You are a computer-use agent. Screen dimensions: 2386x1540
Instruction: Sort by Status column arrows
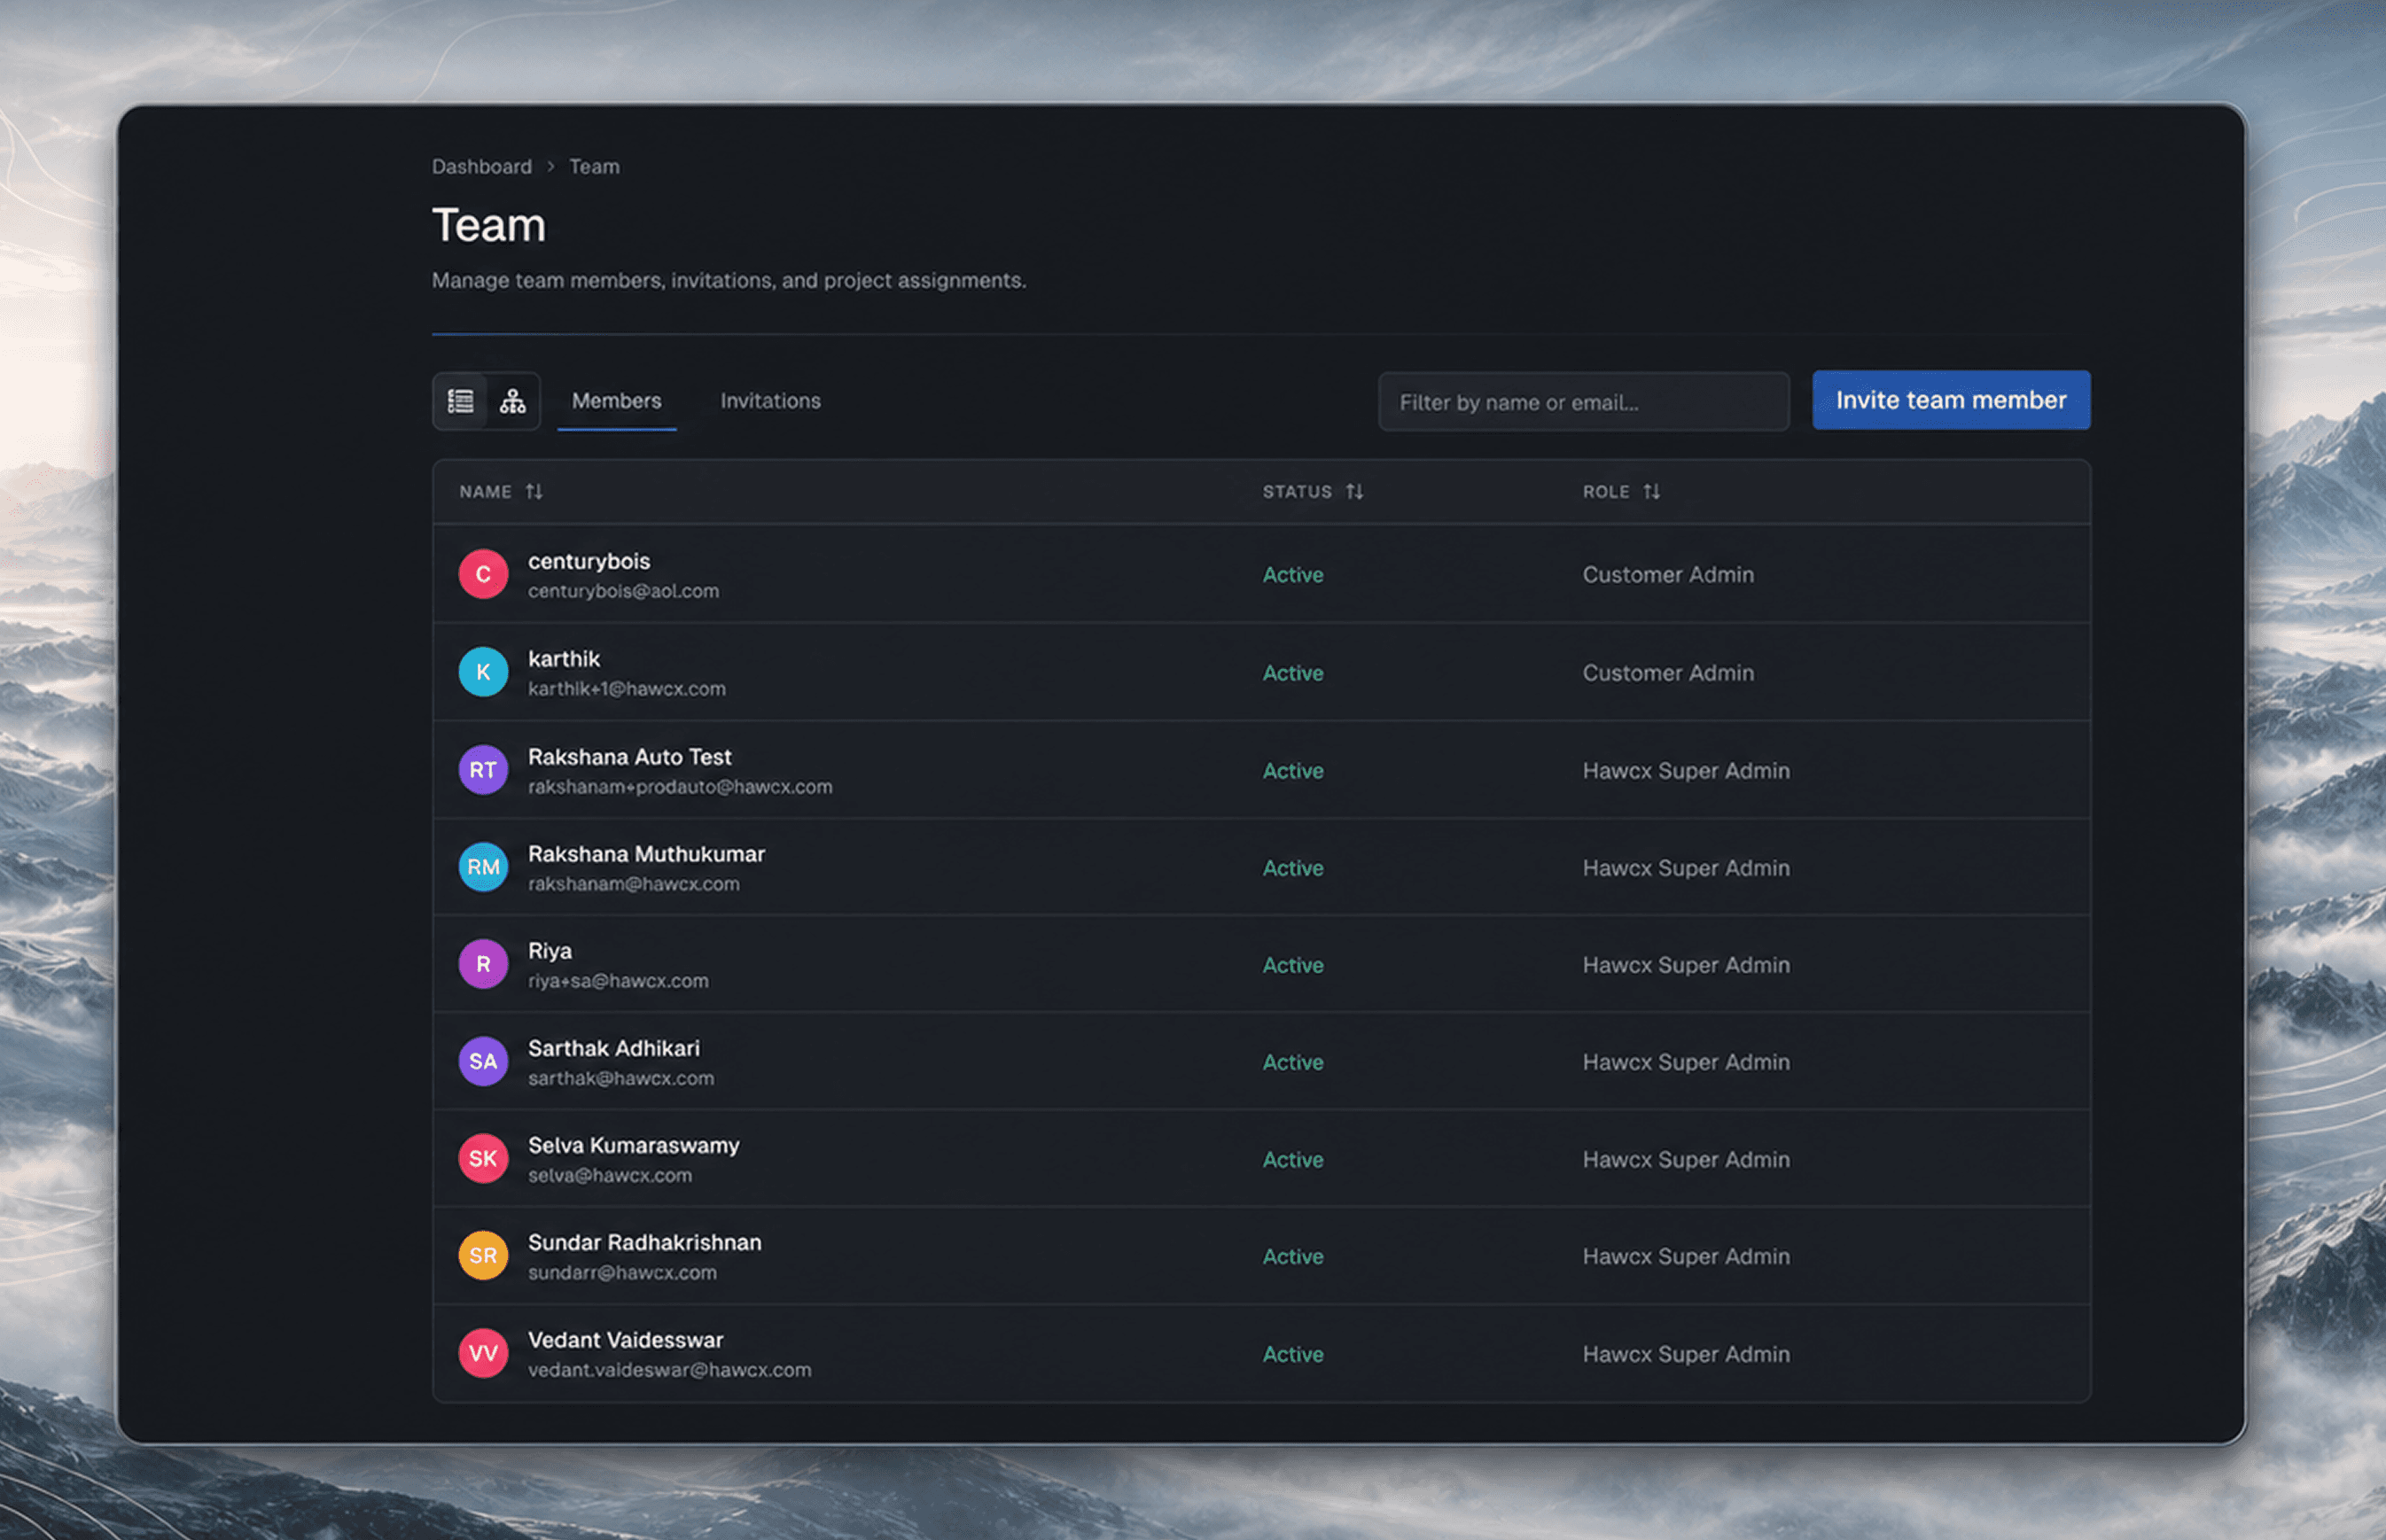point(1354,491)
